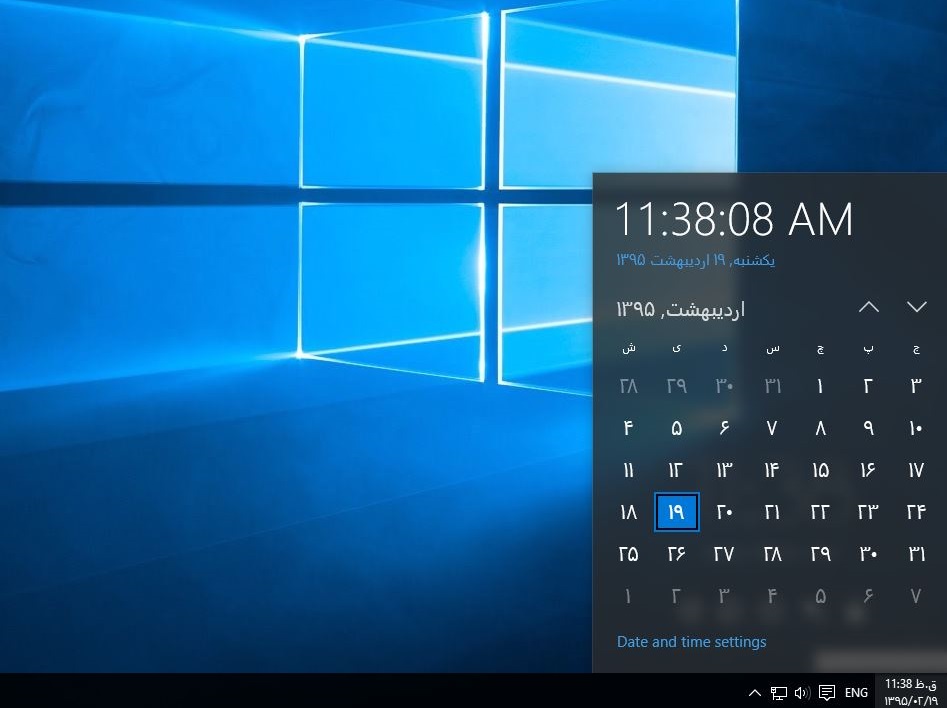Open the network icon in system tray
Image resolution: width=947 pixels, height=708 pixels.
tap(779, 692)
